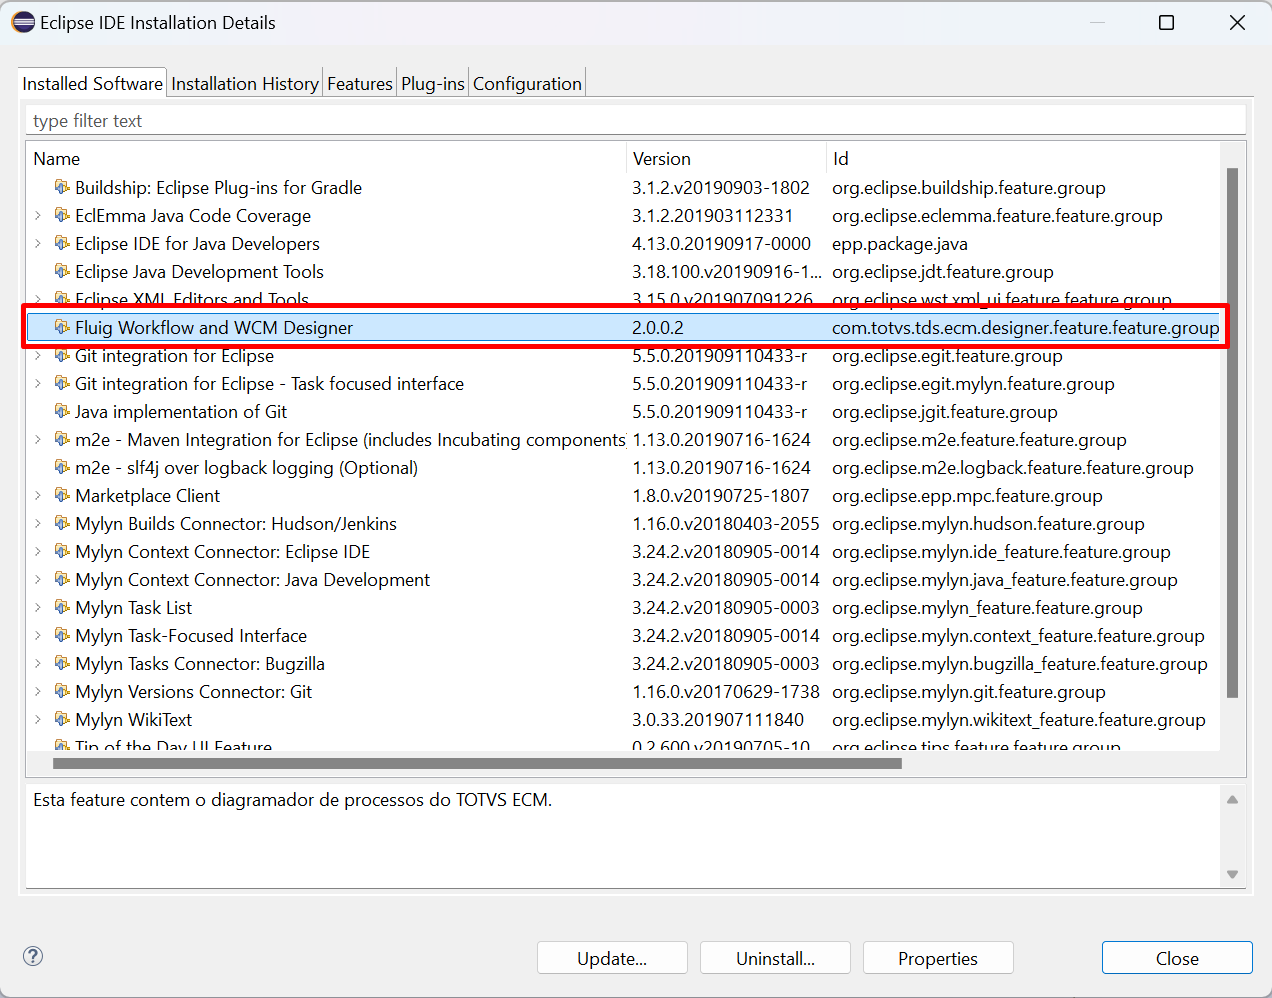1272x998 pixels.
Task: Click the Marketplace Client feature icon
Action: [x=62, y=495]
